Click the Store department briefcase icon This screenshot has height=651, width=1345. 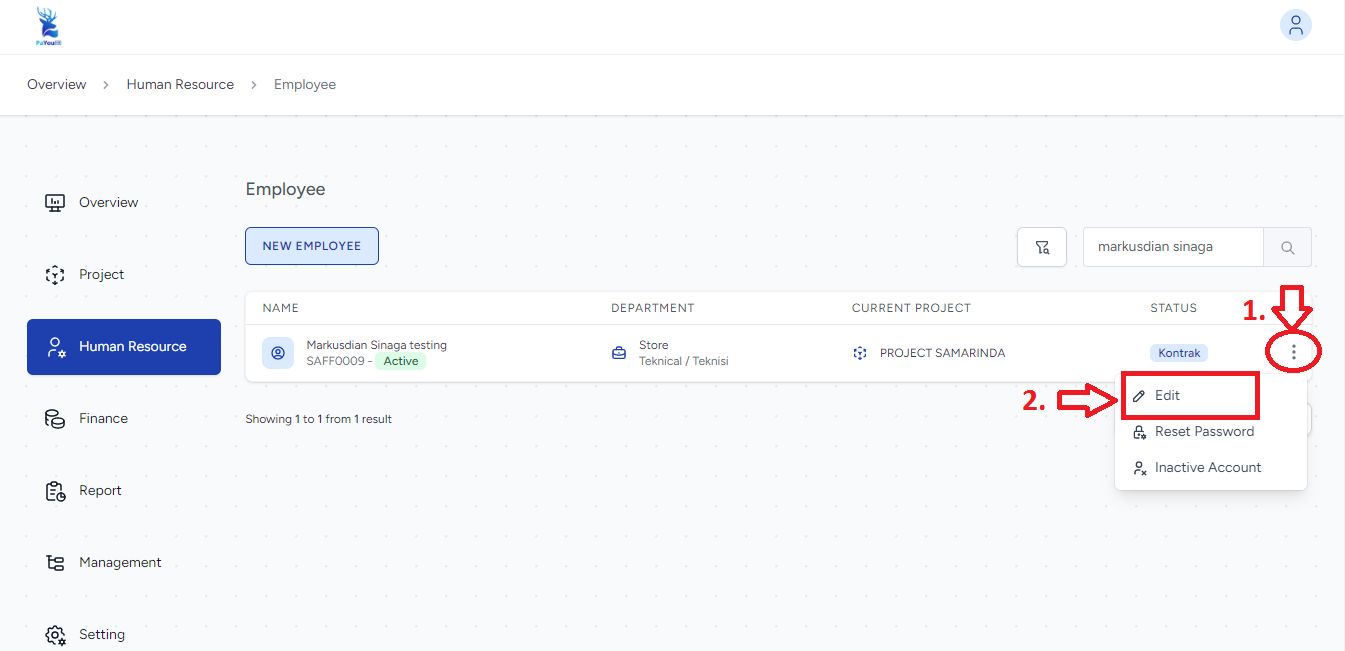coord(619,353)
